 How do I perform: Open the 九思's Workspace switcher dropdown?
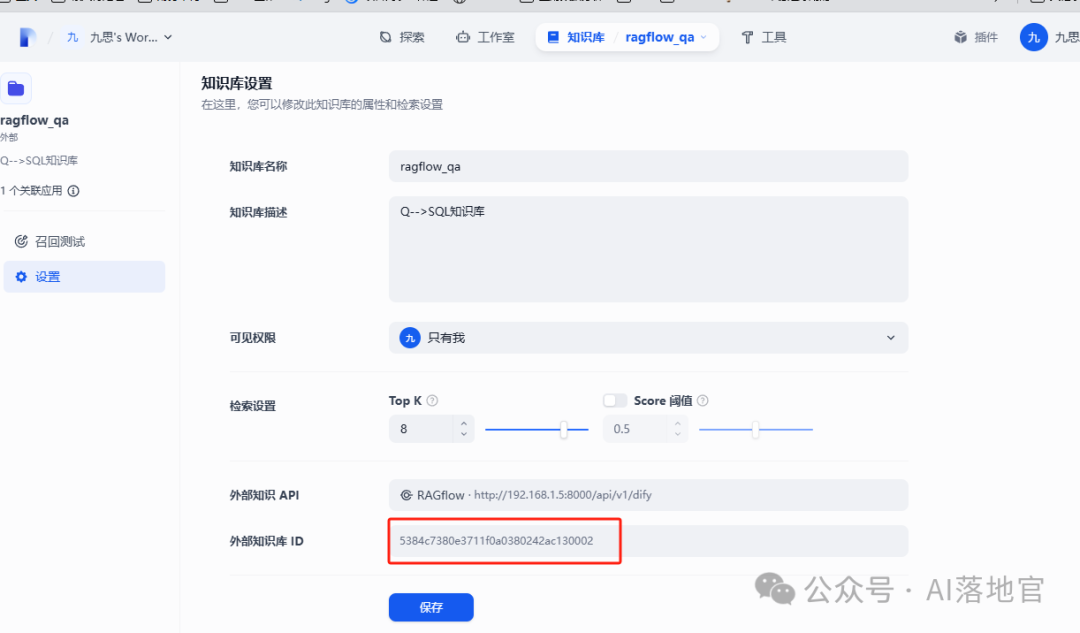pos(118,37)
